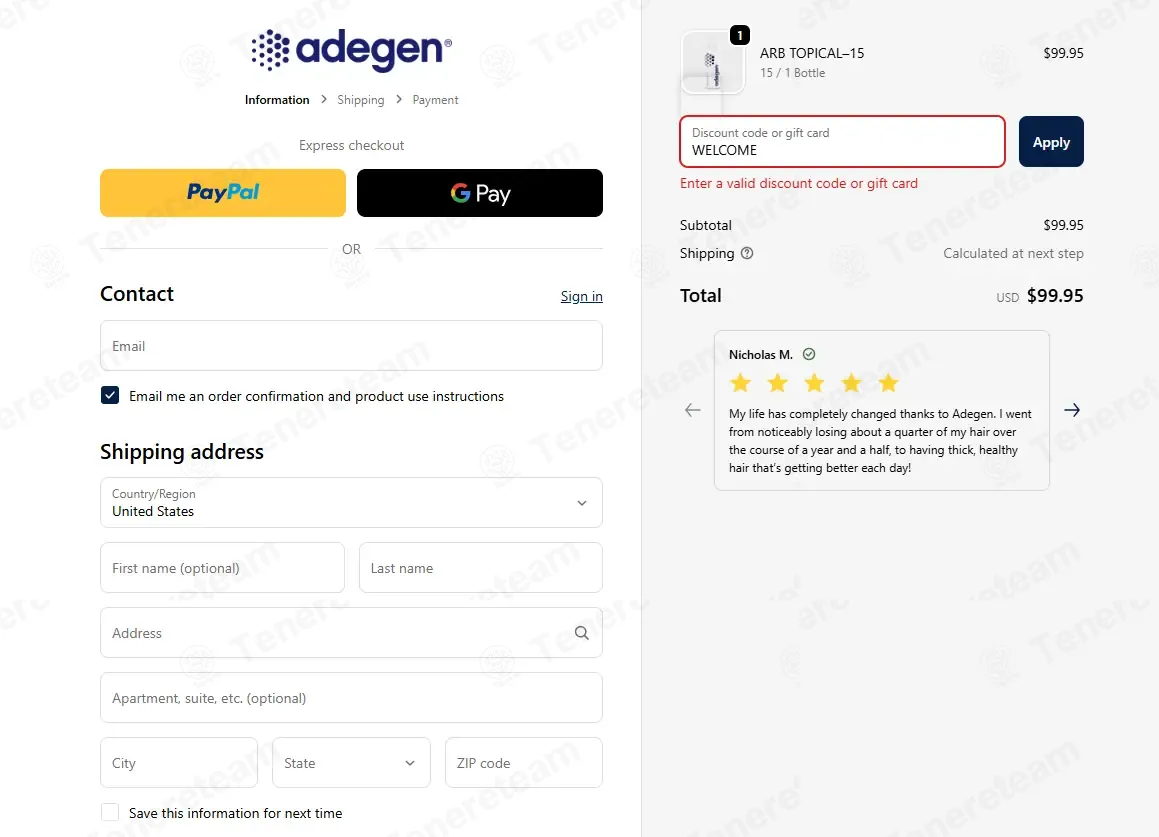1159x837 pixels.
Task: Click the shipping help question mark icon
Action: pyautogui.click(x=747, y=253)
